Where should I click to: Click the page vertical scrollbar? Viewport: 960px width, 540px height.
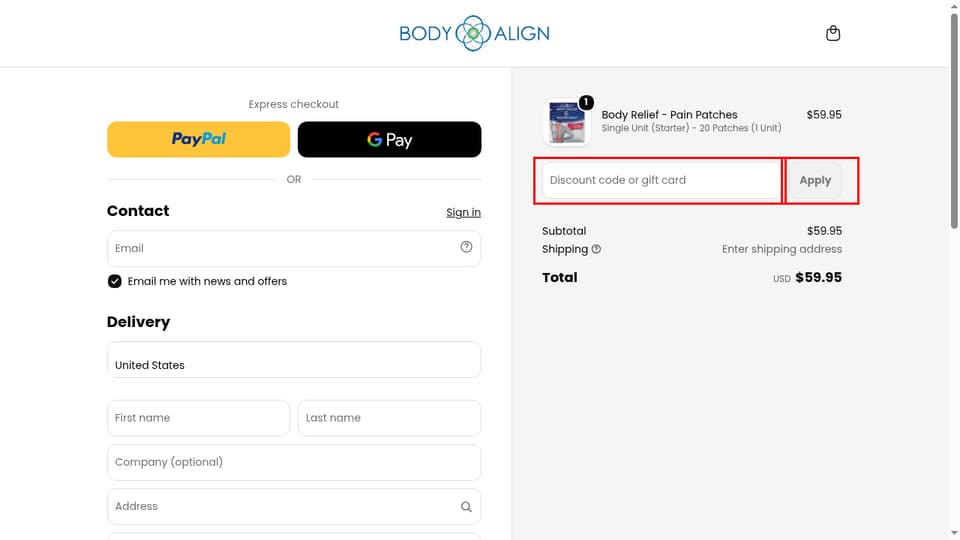tap(954, 122)
